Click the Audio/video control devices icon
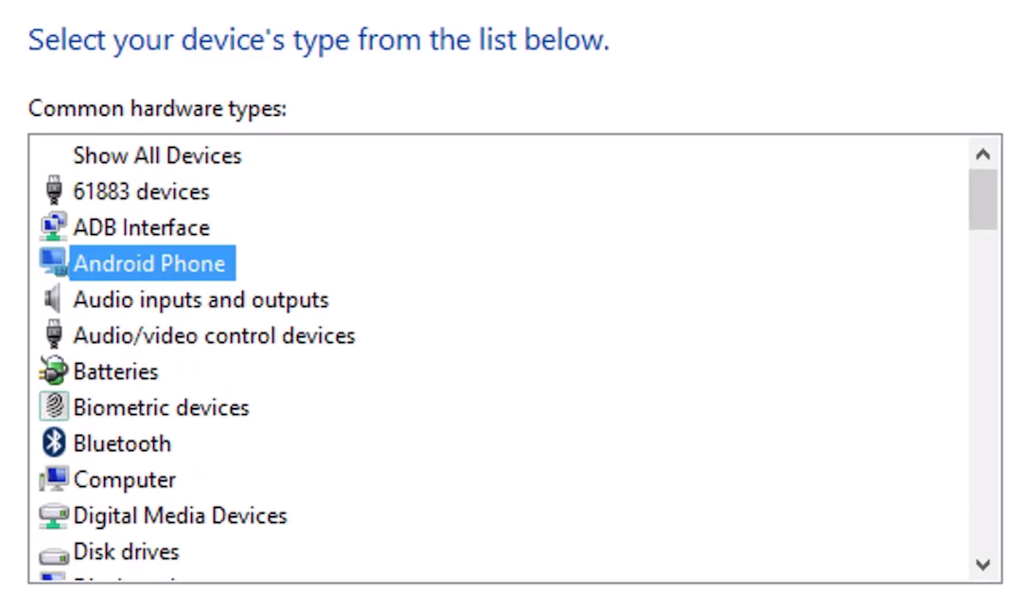Viewport: 1024px width, 599px height. click(x=53, y=335)
